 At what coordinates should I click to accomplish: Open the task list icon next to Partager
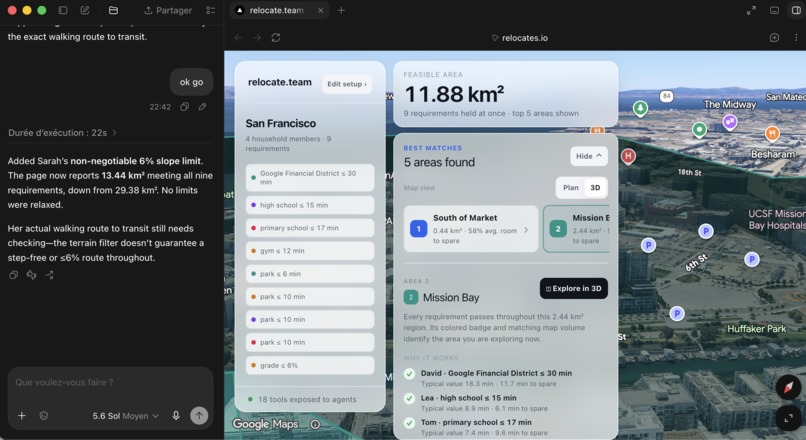(210, 10)
